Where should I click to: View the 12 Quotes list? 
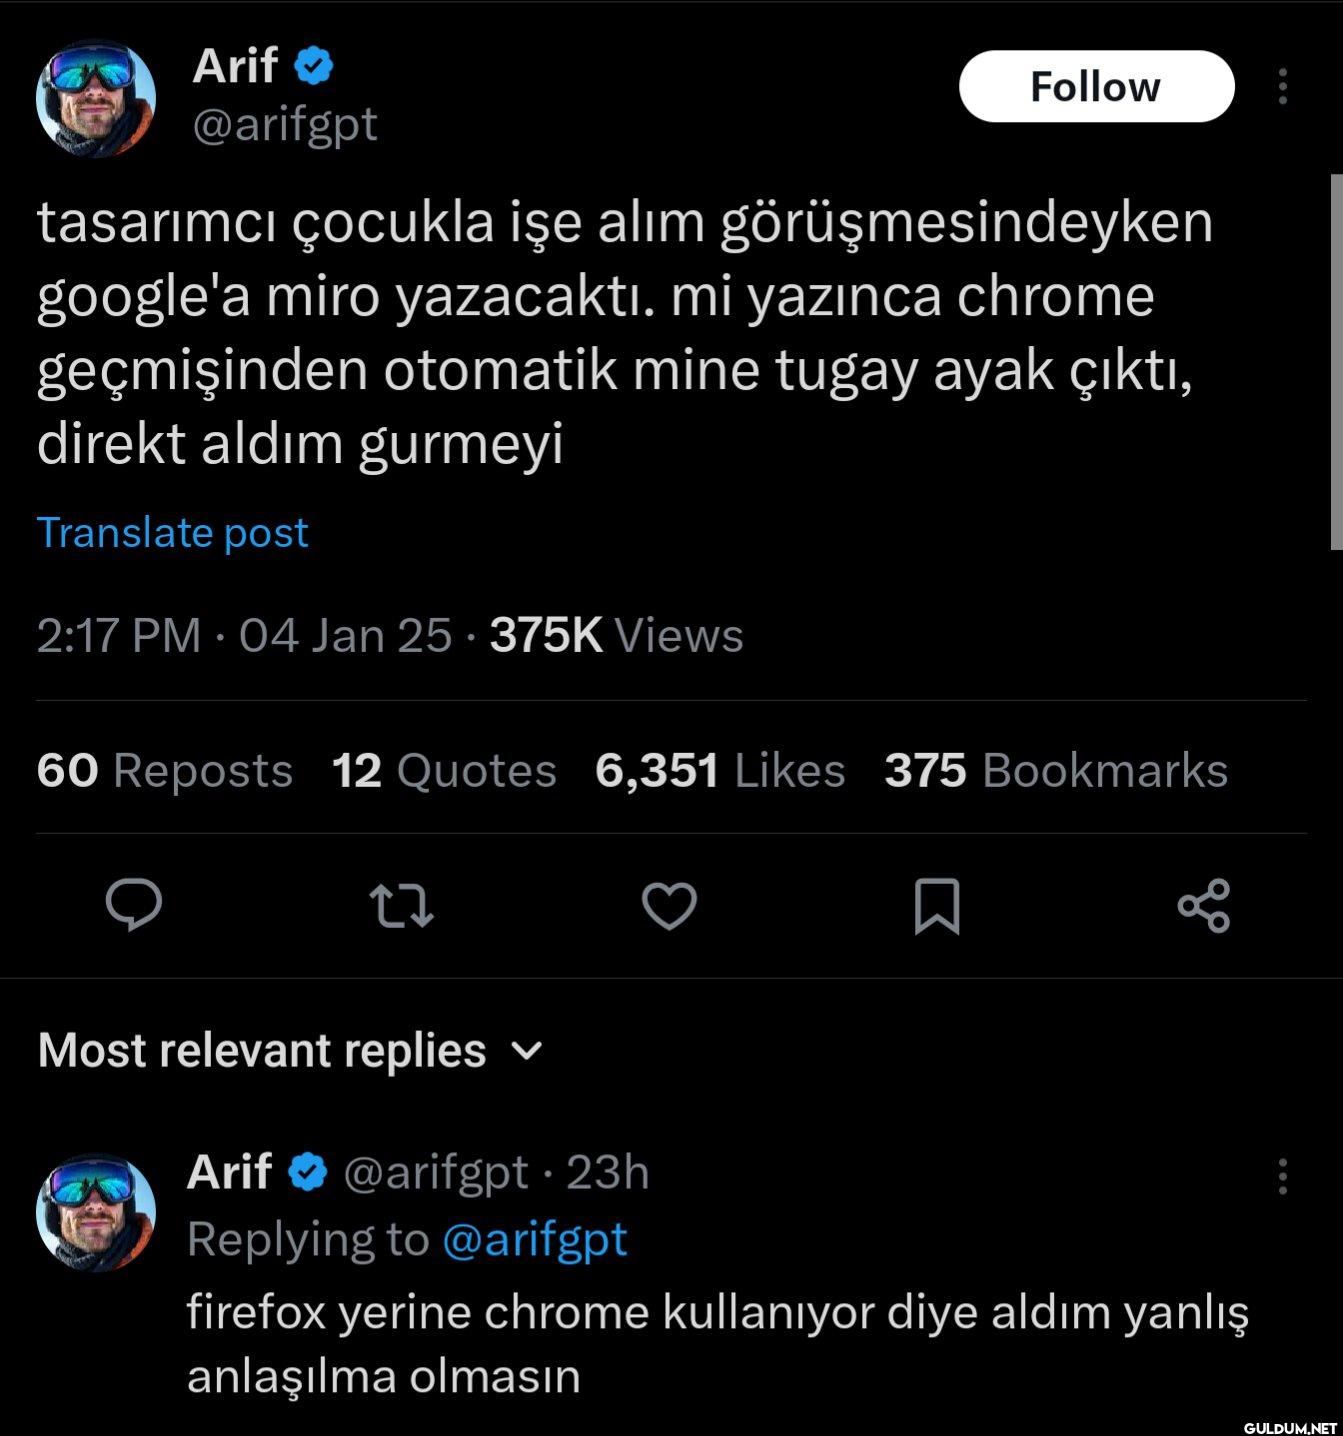444,771
